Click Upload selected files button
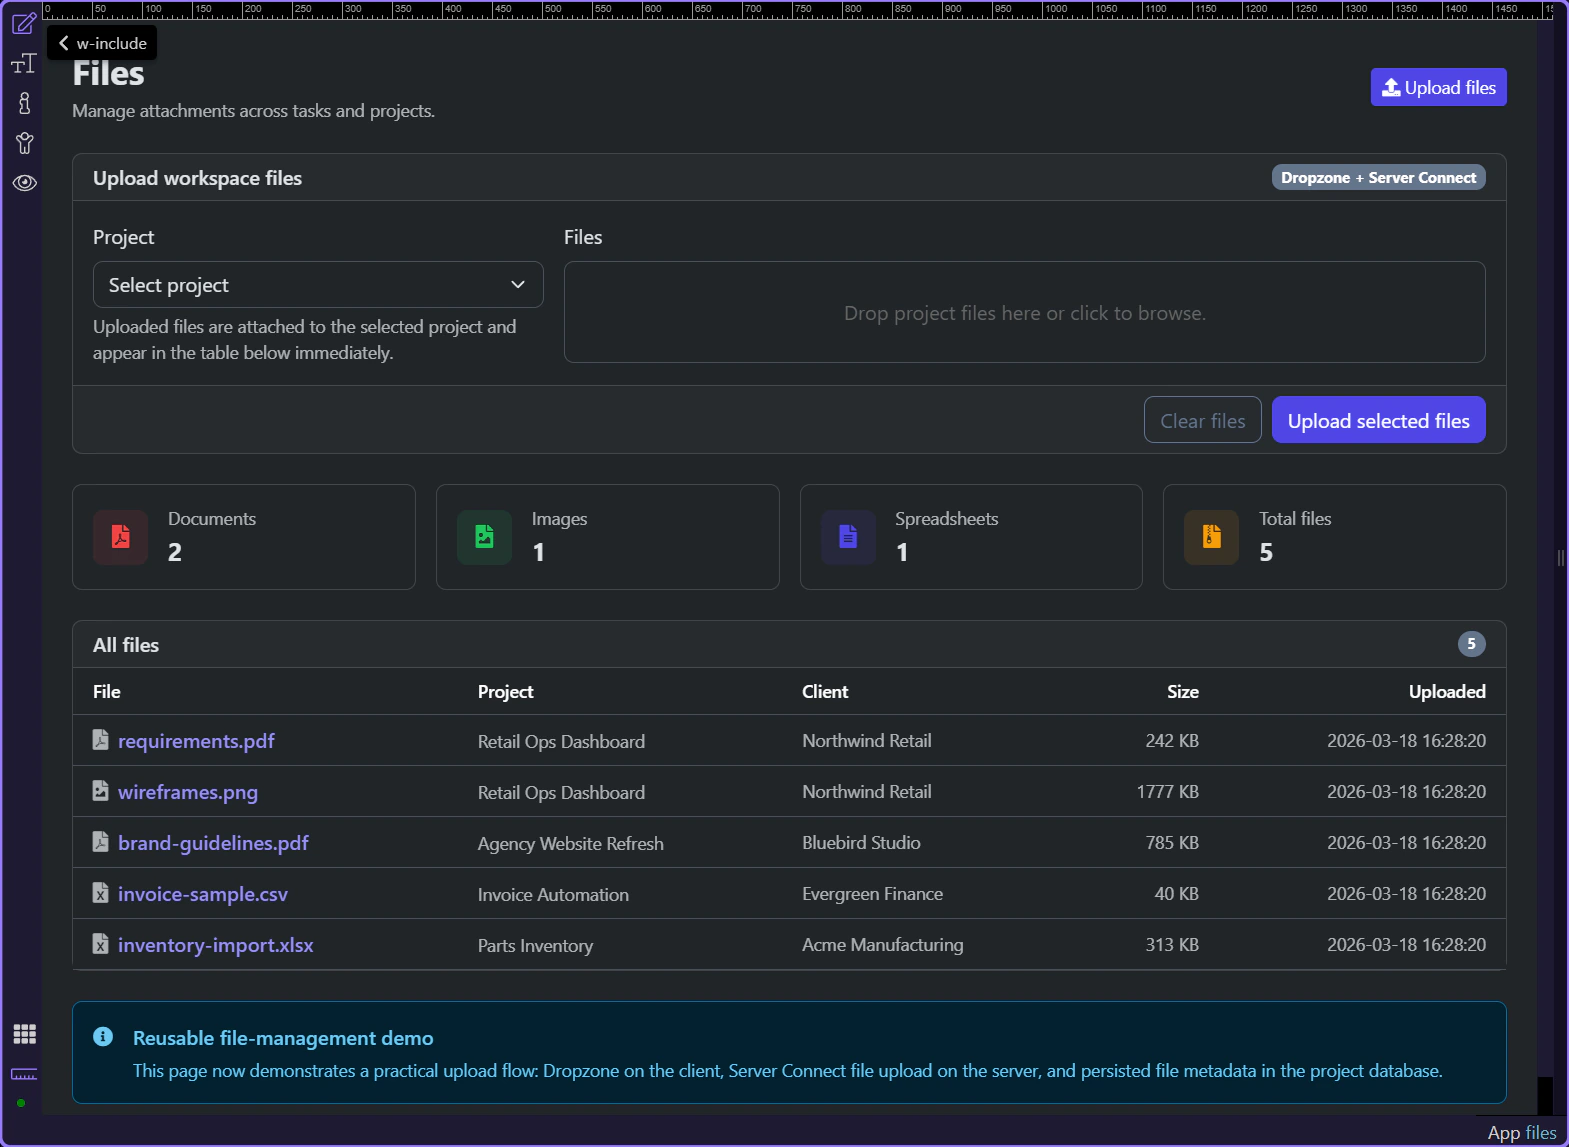The height and width of the screenshot is (1147, 1569). click(x=1377, y=421)
